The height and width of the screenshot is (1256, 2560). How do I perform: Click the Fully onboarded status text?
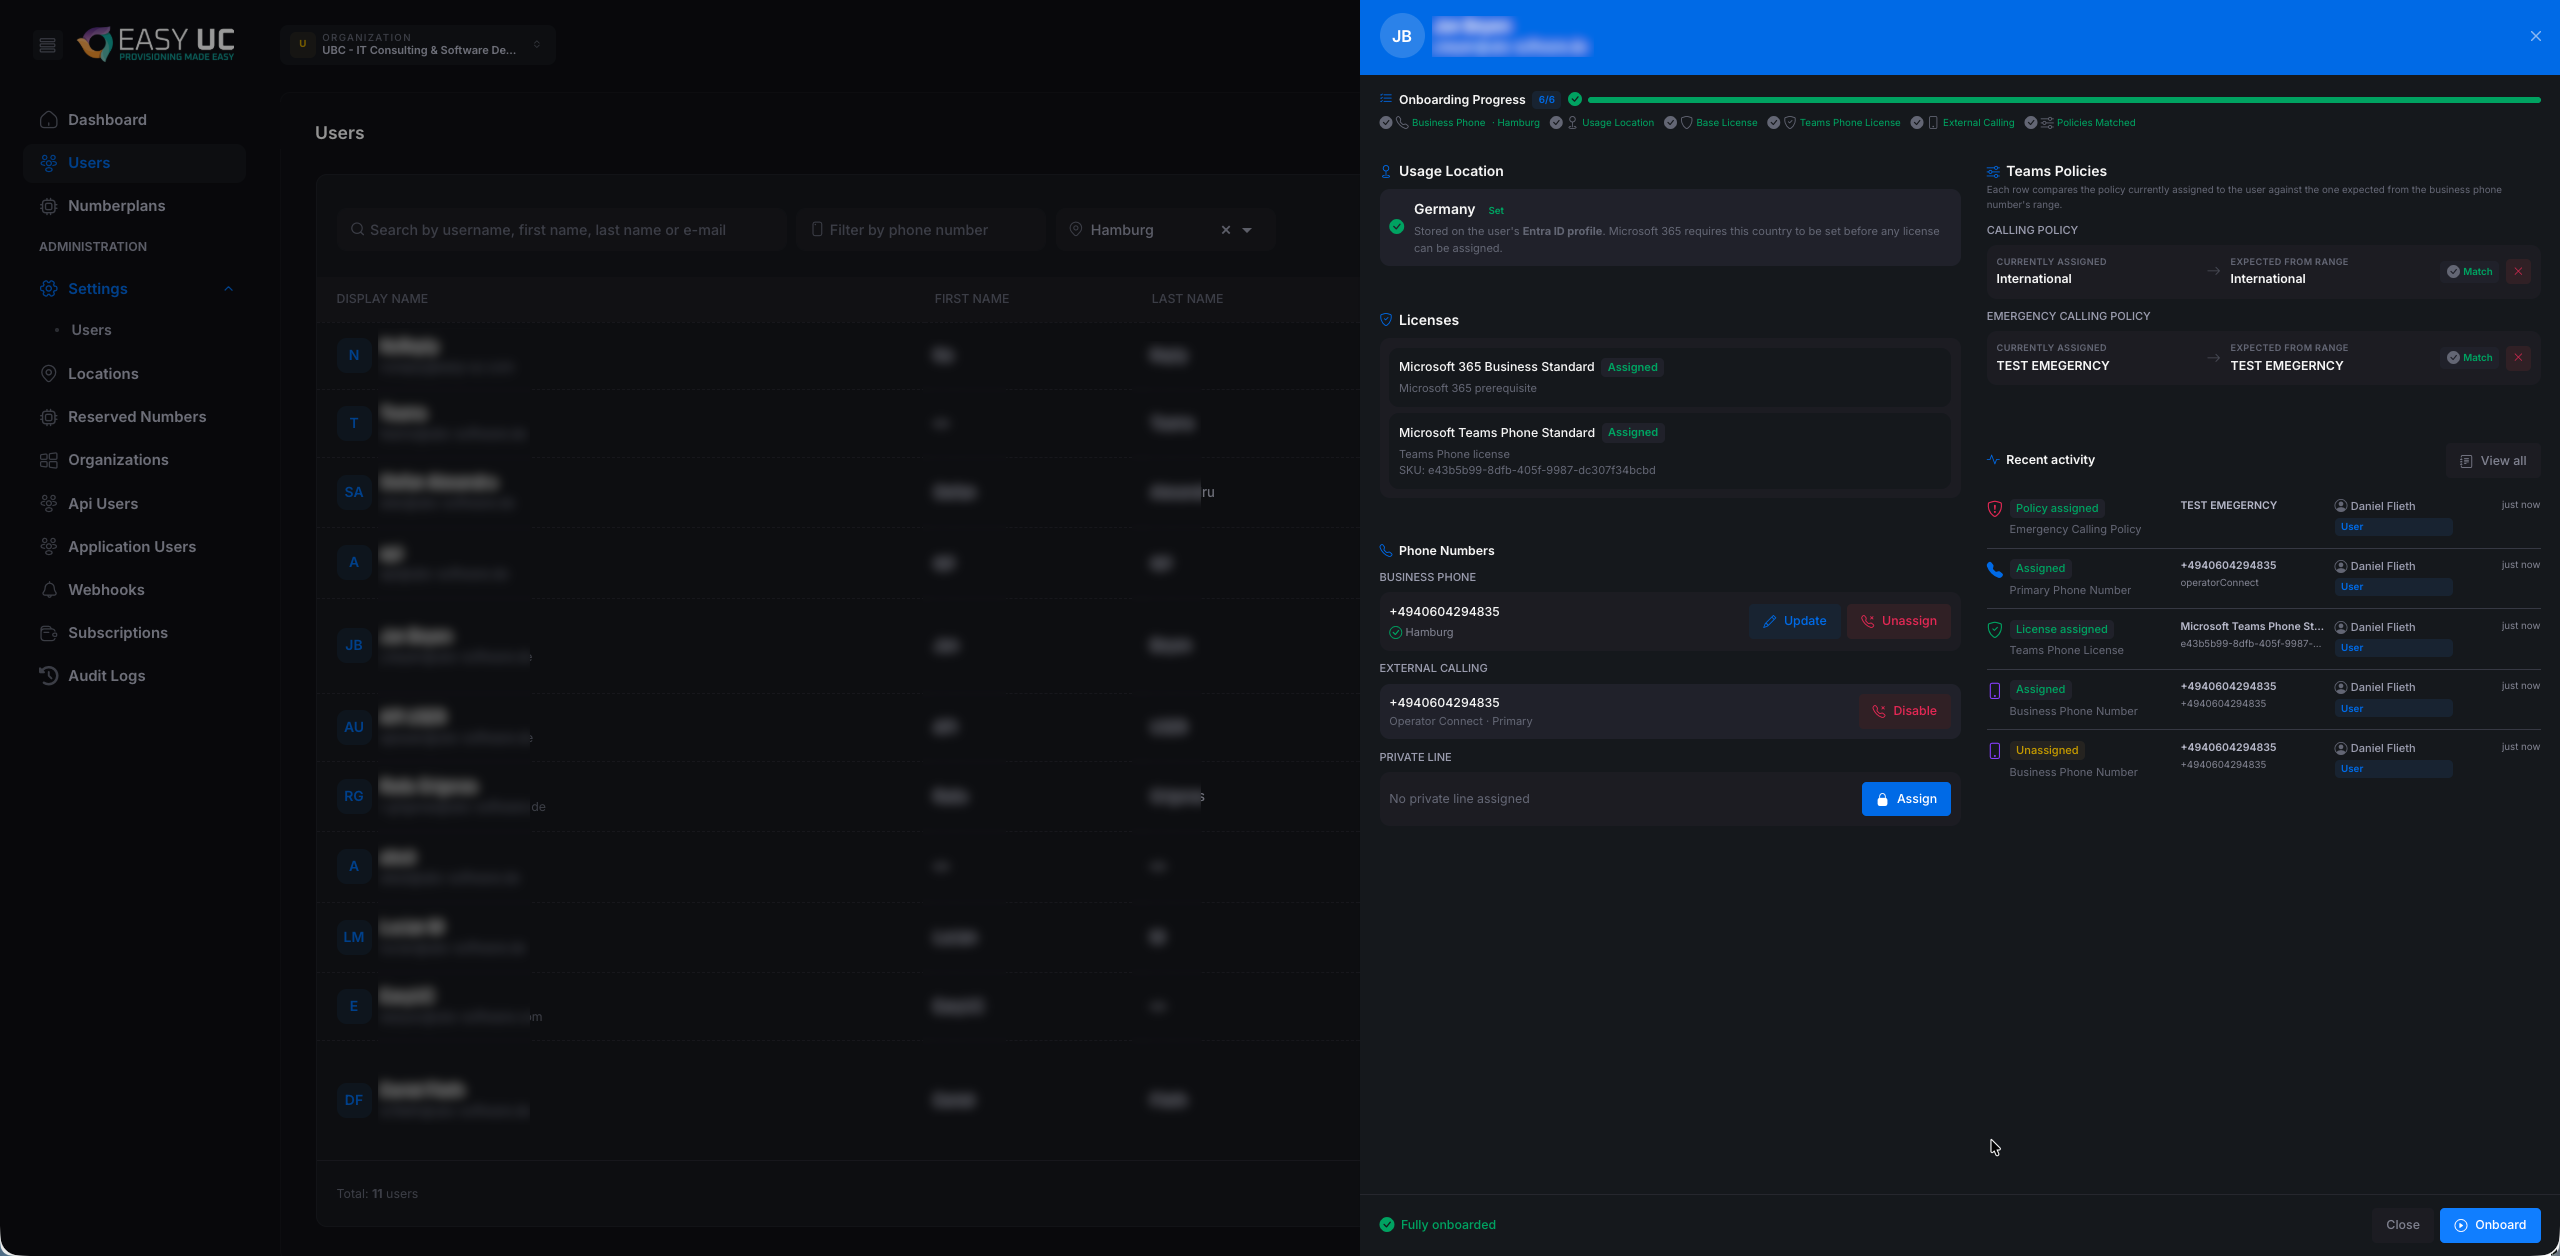pyautogui.click(x=1448, y=1225)
